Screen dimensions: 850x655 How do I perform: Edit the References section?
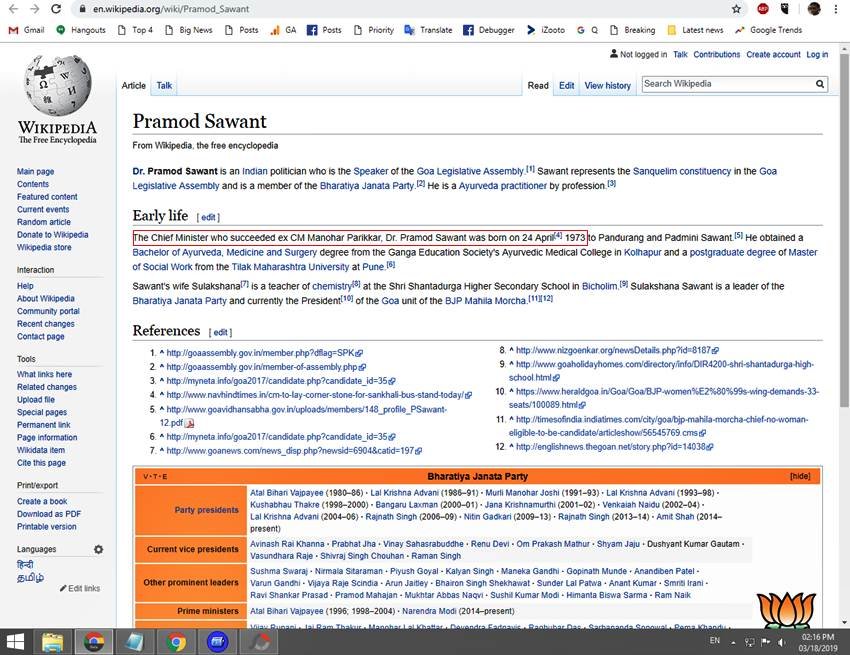point(220,332)
